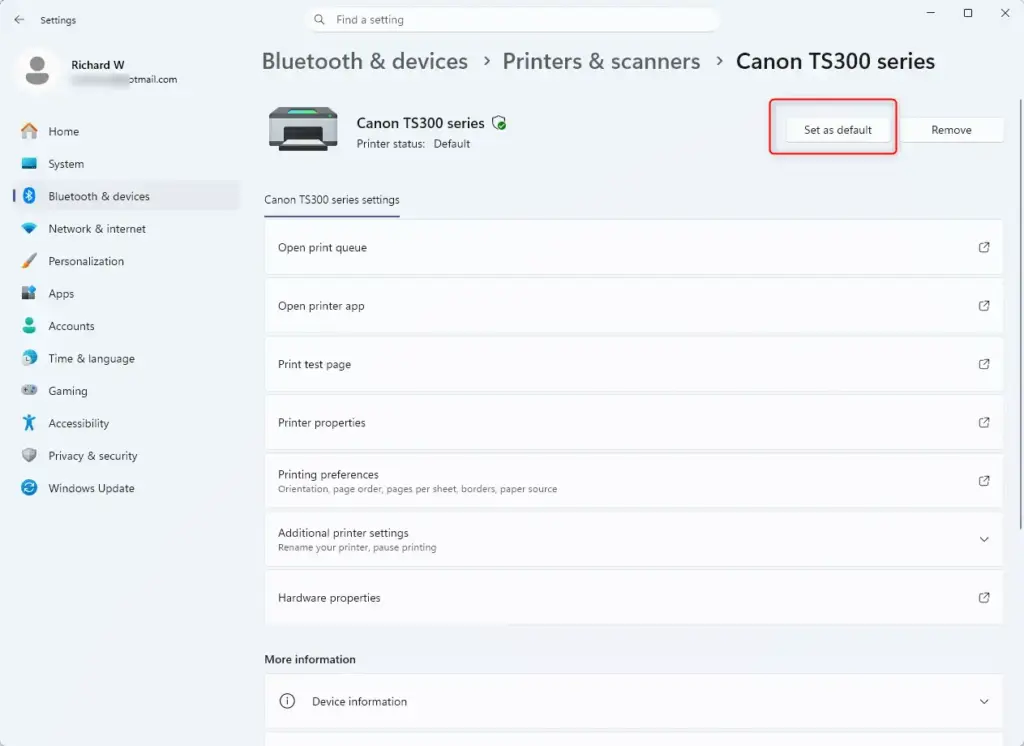Select Canon TS300 series settings tab

(x=332, y=200)
